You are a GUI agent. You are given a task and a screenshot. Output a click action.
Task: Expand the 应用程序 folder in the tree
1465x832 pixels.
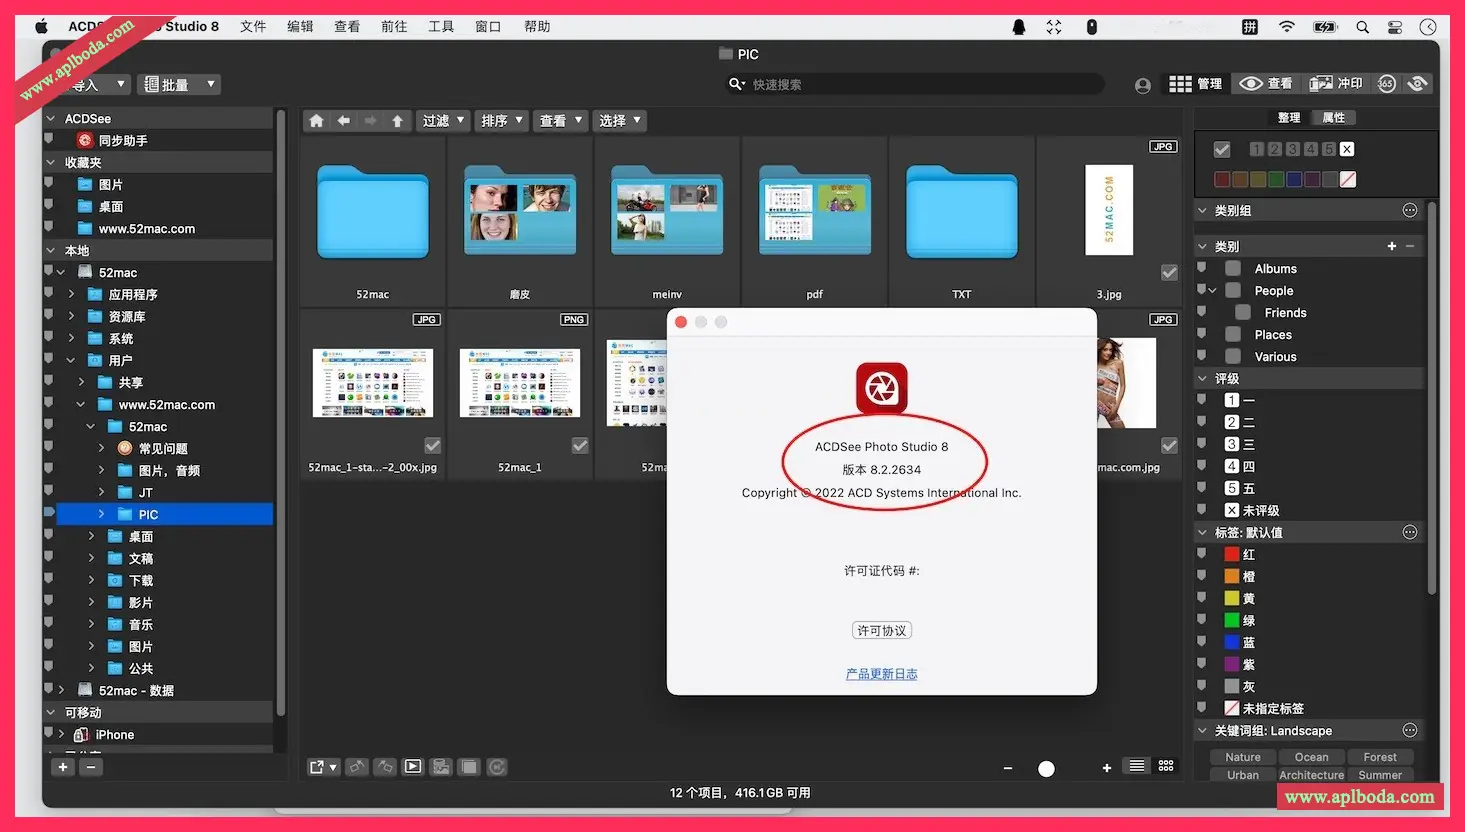coord(71,294)
